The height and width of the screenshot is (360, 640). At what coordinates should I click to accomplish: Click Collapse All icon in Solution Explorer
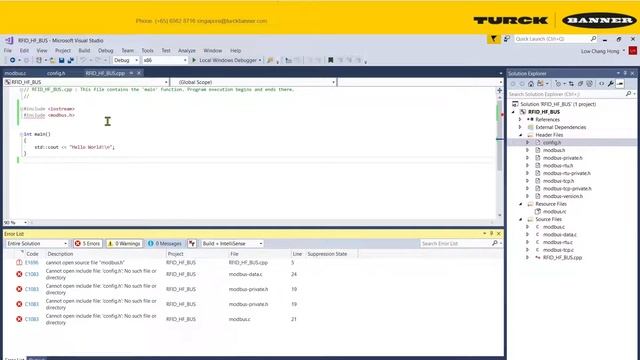[580, 84]
